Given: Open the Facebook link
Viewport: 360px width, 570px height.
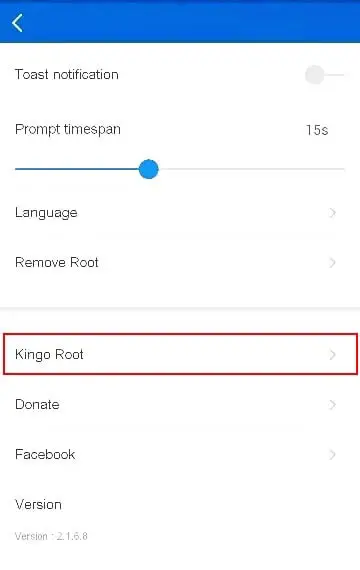Looking at the screenshot, I should coord(180,454).
